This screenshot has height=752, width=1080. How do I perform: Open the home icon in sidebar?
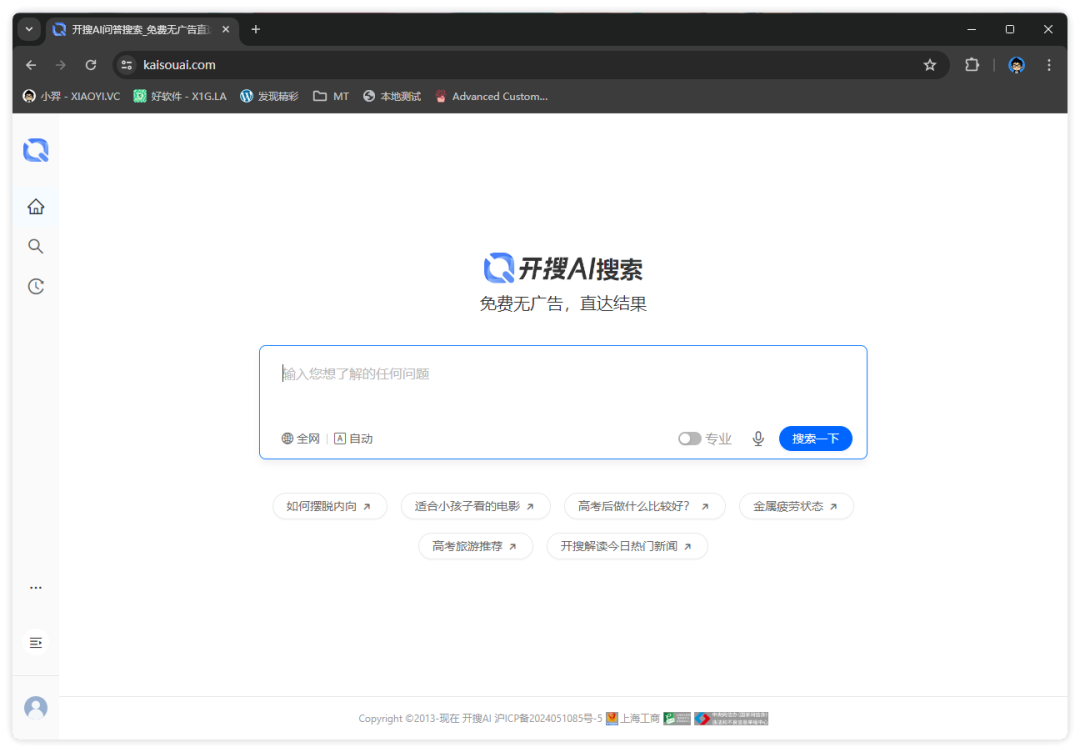[36, 207]
